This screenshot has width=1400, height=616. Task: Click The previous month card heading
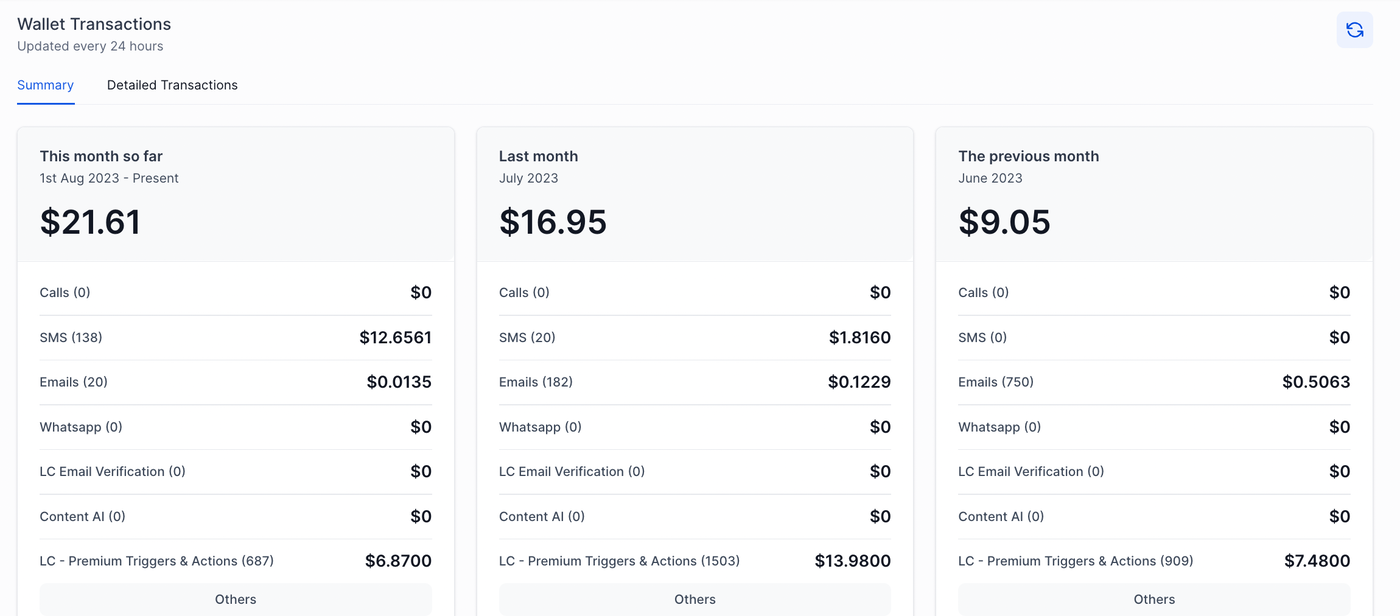tap(1028, 156)
